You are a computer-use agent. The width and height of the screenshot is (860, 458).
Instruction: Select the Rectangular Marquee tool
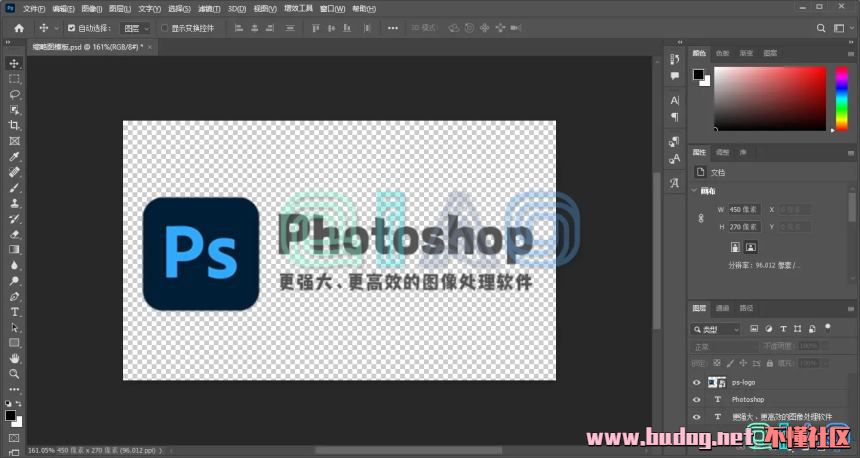point(14,79)
